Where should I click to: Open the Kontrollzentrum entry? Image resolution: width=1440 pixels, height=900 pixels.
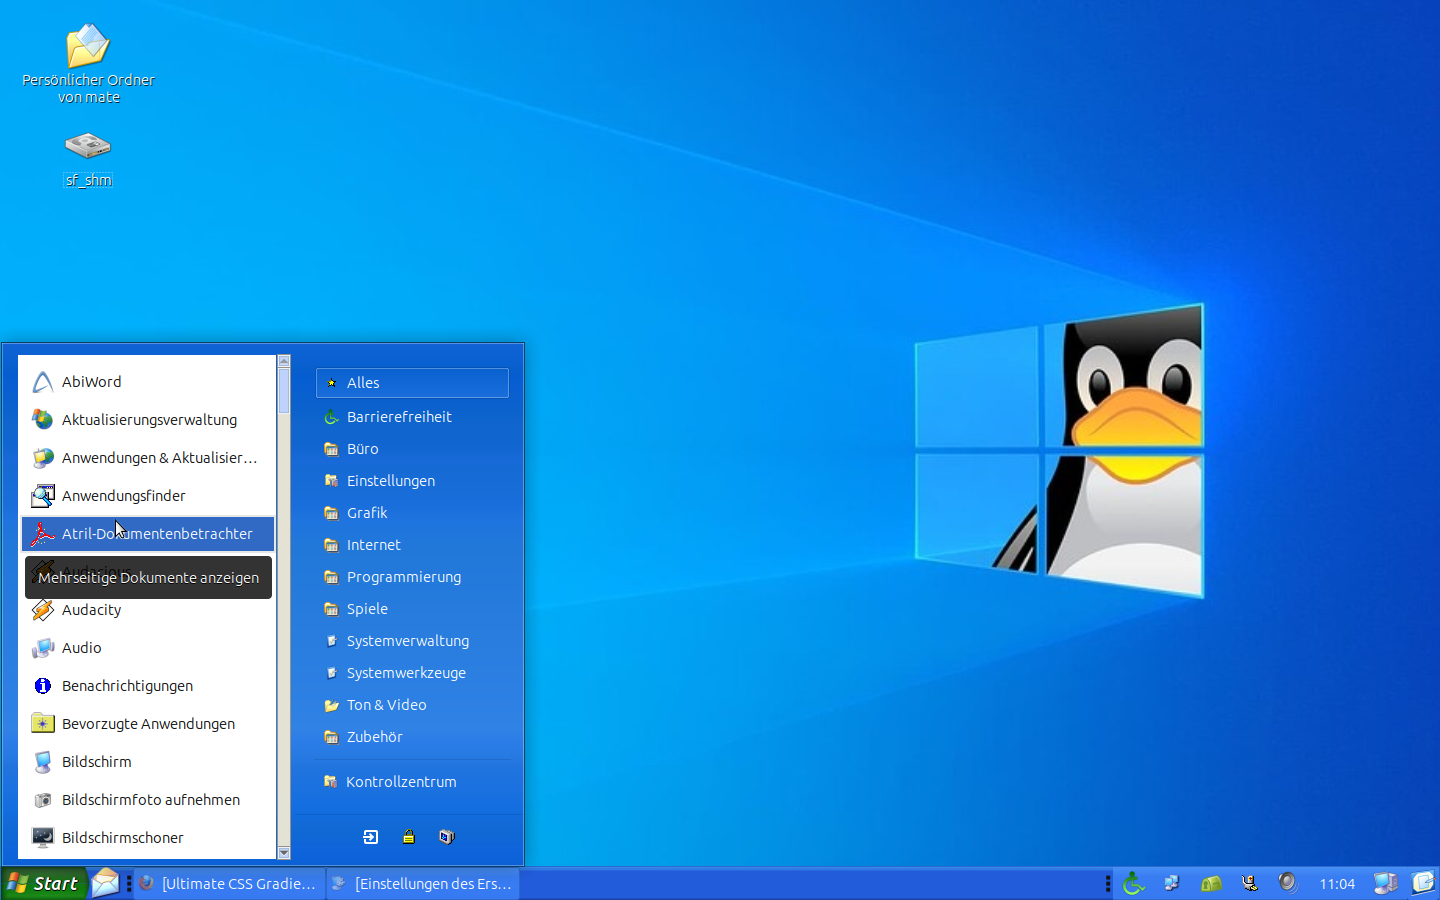(401, 781)
